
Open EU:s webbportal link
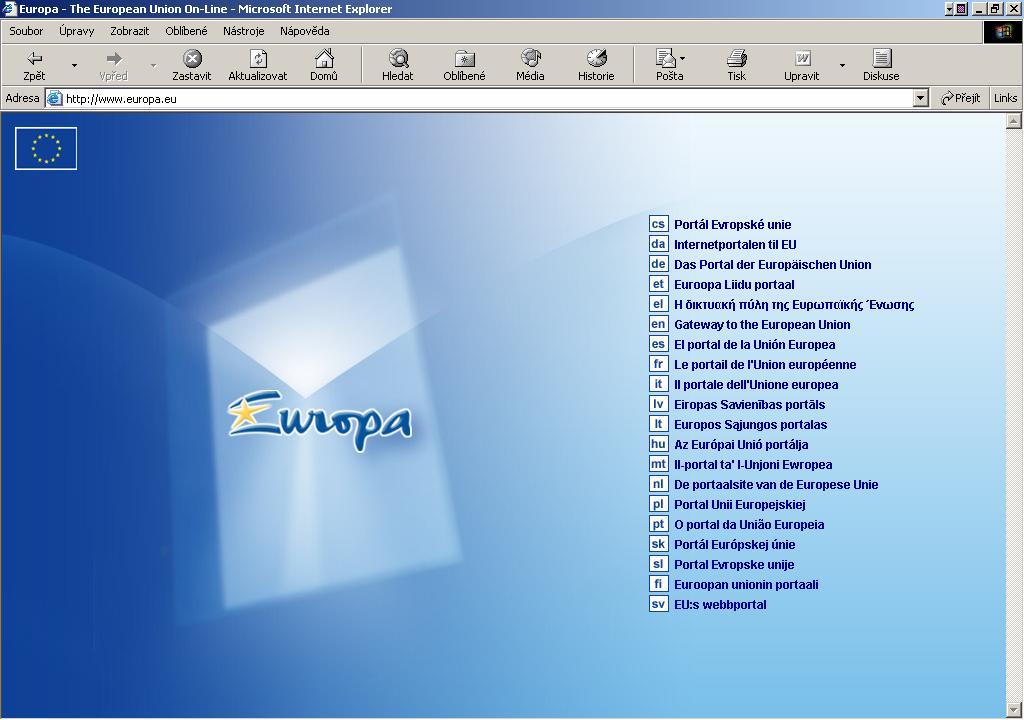pos(720,604)
